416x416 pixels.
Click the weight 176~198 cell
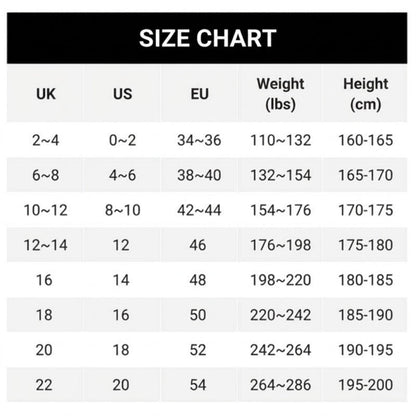(280, 245)
